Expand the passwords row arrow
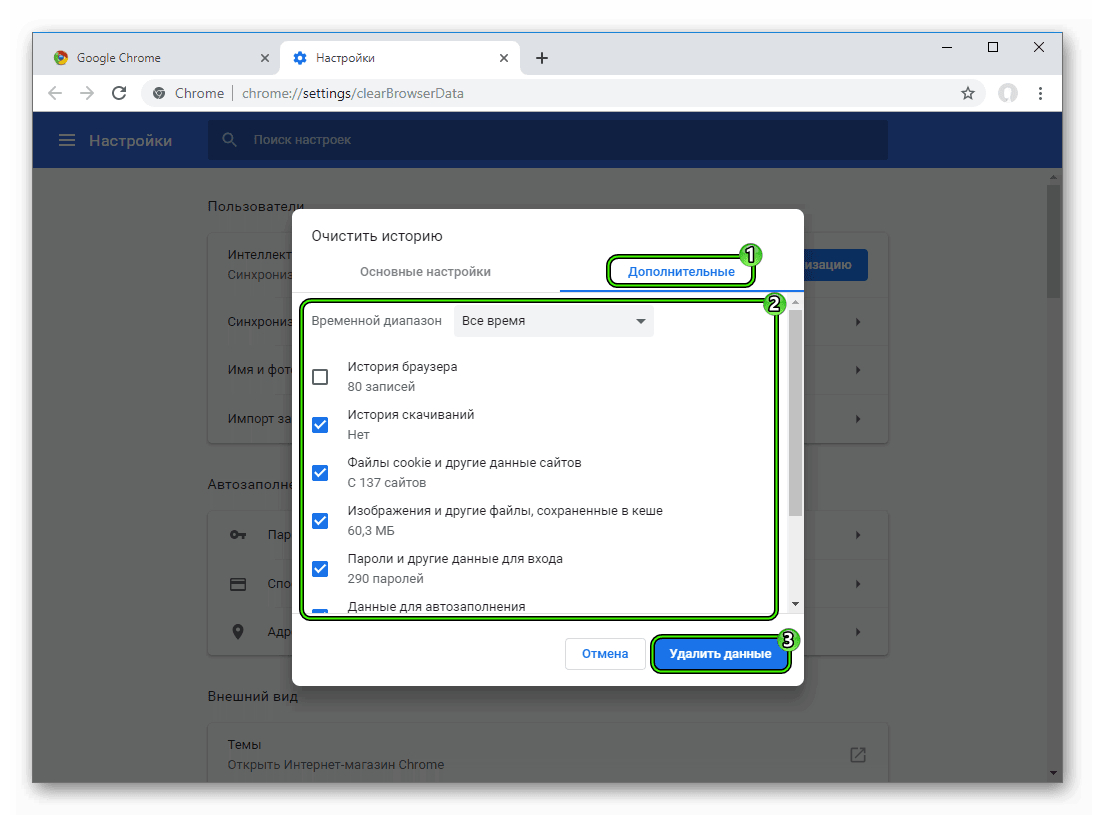1095x815 pixels. [x=858, y=535]
